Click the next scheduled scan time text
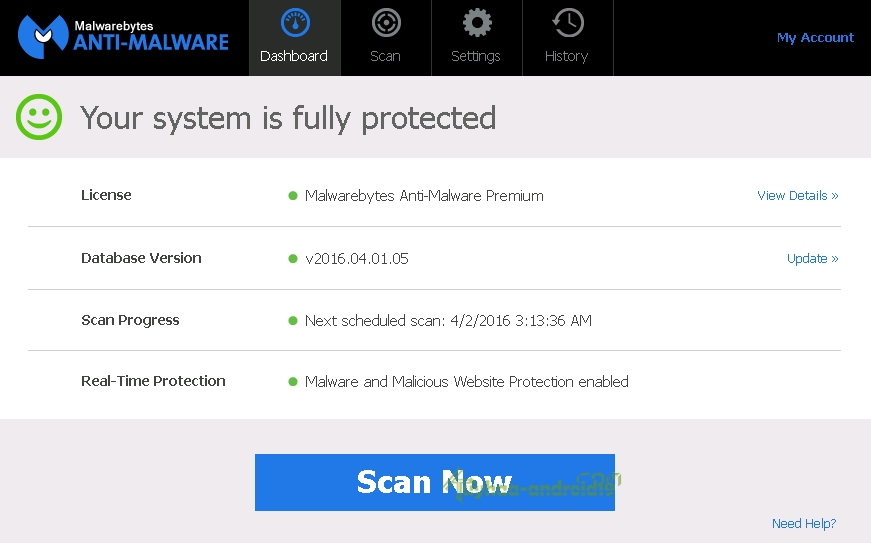 click(448, 320)
